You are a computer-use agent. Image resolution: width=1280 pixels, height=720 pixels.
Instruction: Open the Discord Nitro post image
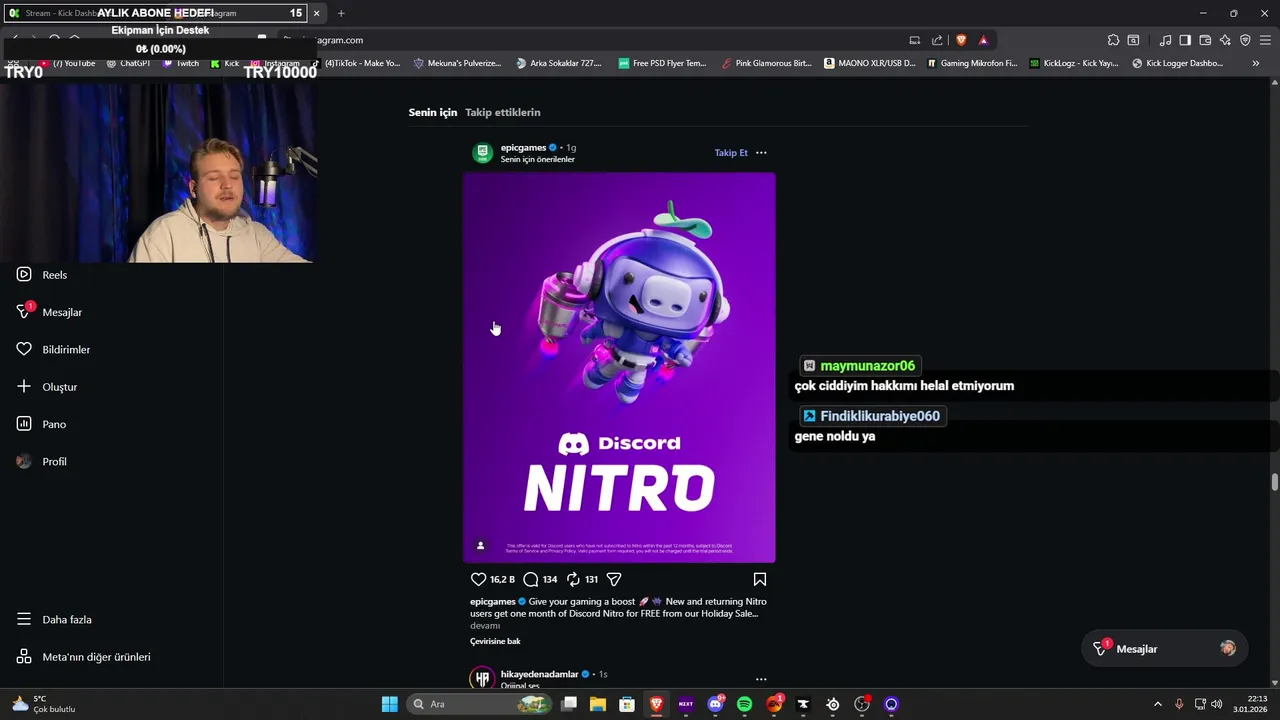click(x=619, y=367)
